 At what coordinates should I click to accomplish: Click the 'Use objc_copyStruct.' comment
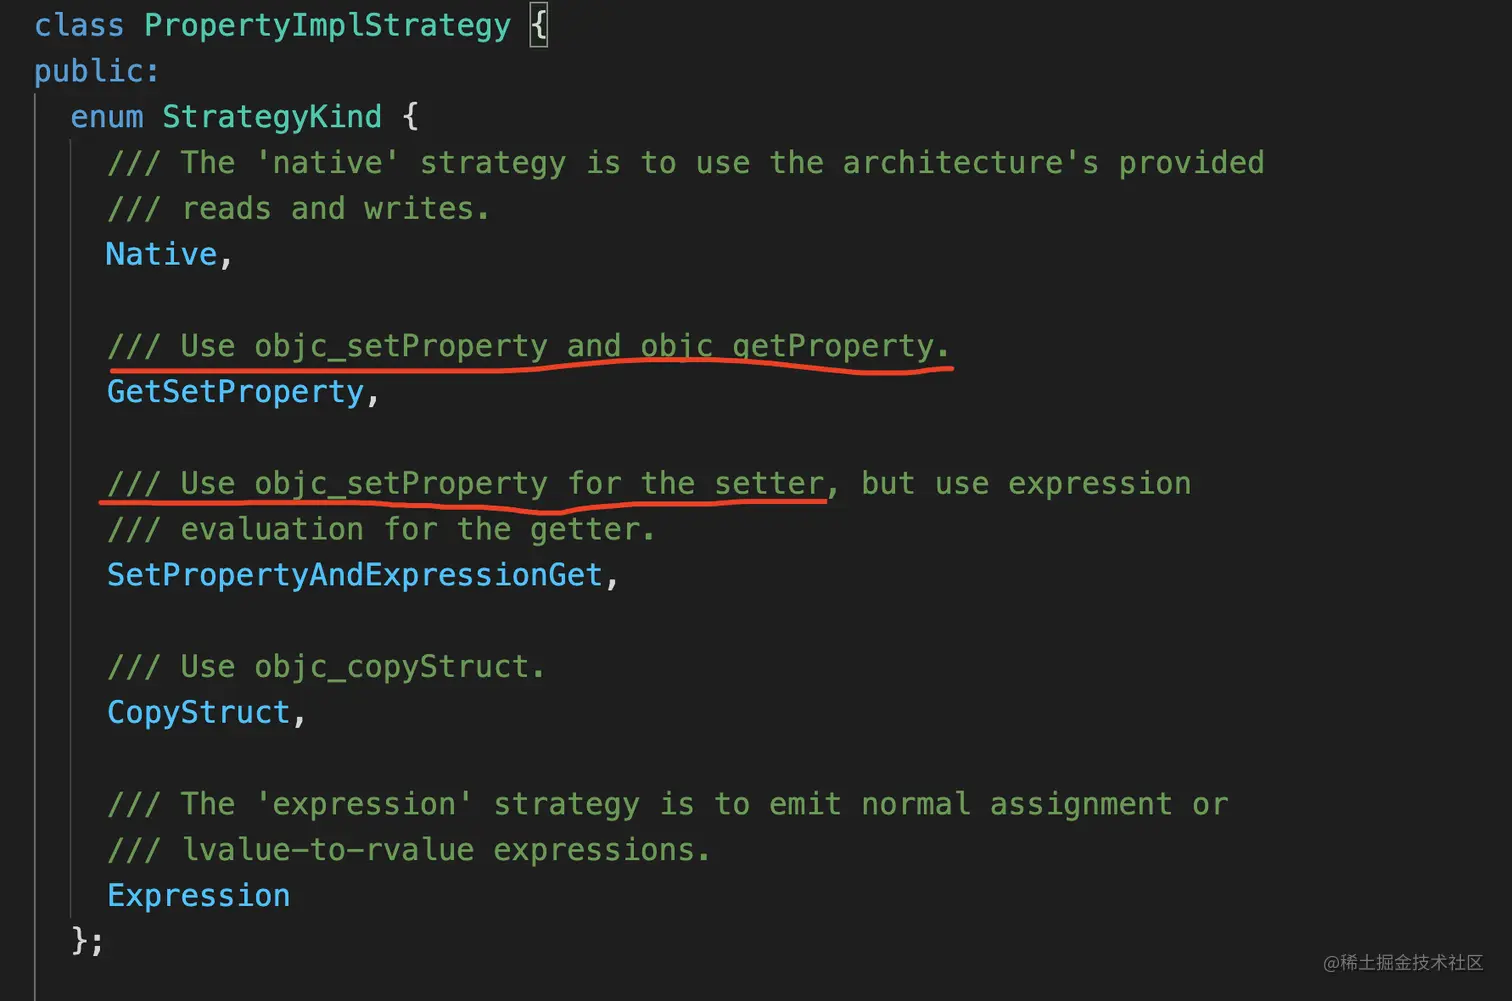(326, 667)
